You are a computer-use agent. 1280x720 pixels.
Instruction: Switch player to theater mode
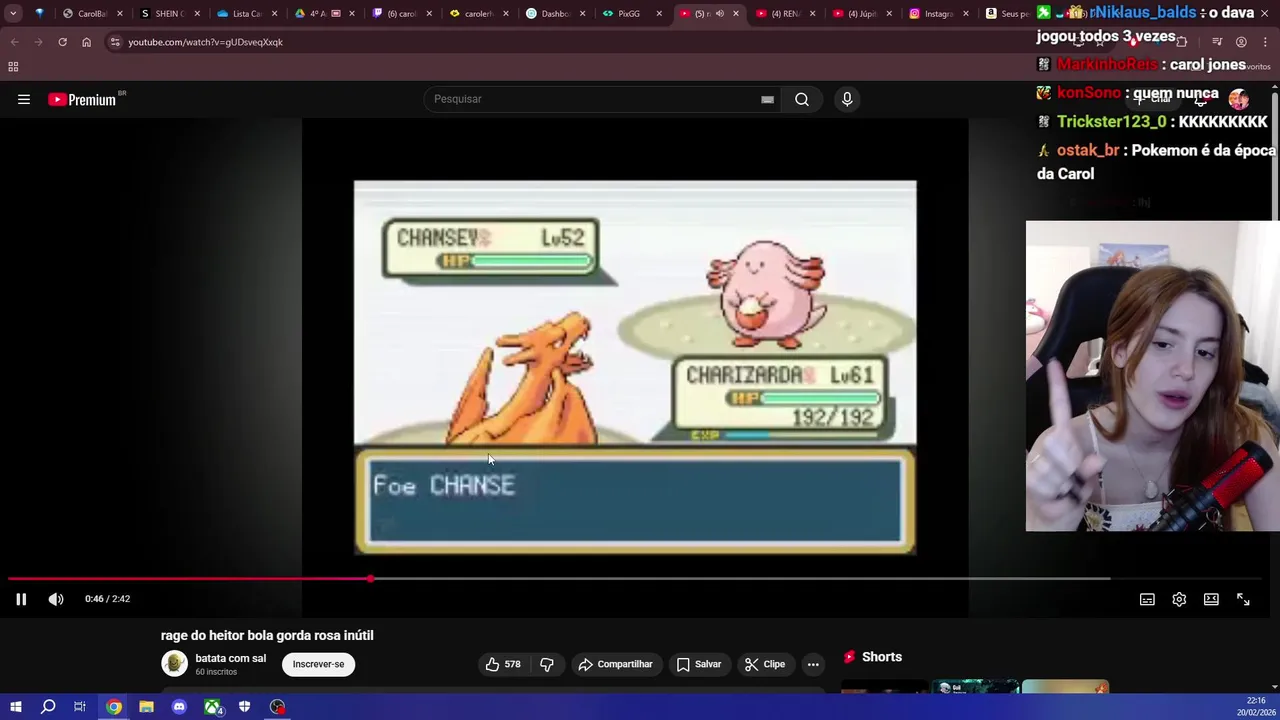pyautogui.click(x=1211, y=599)
